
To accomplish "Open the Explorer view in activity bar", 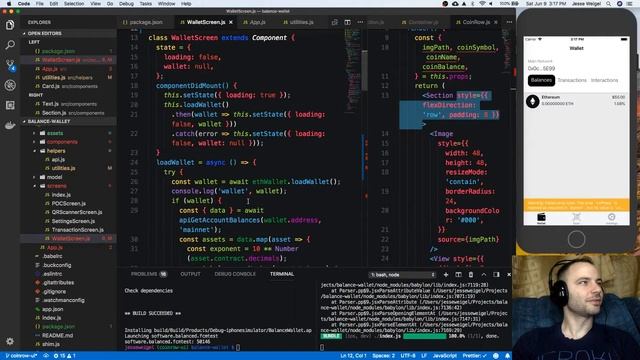I will [x=10, y=25].
